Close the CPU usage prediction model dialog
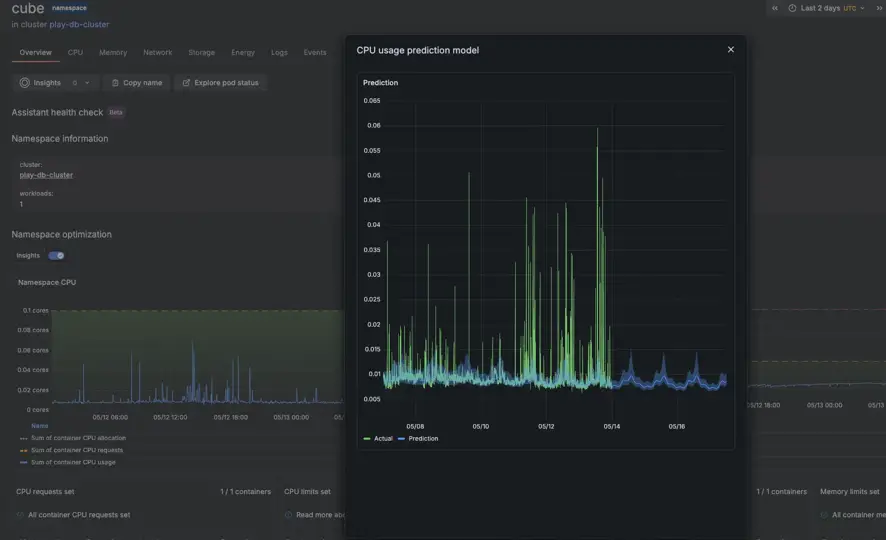The height and width of the screenshot is (540, 886). 731,50
